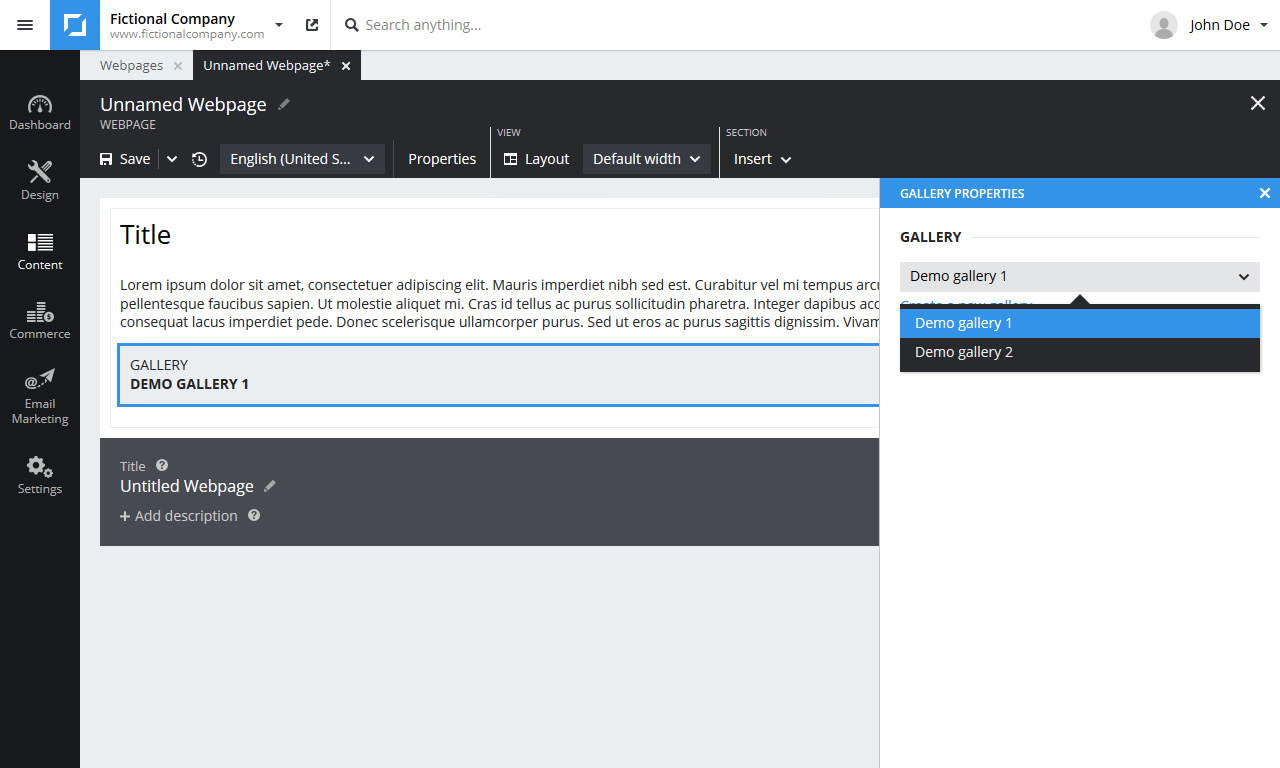This screenshot has height=768, width=1280.
Task: Click the revision history clock icon
Action: tap(200, 159)
